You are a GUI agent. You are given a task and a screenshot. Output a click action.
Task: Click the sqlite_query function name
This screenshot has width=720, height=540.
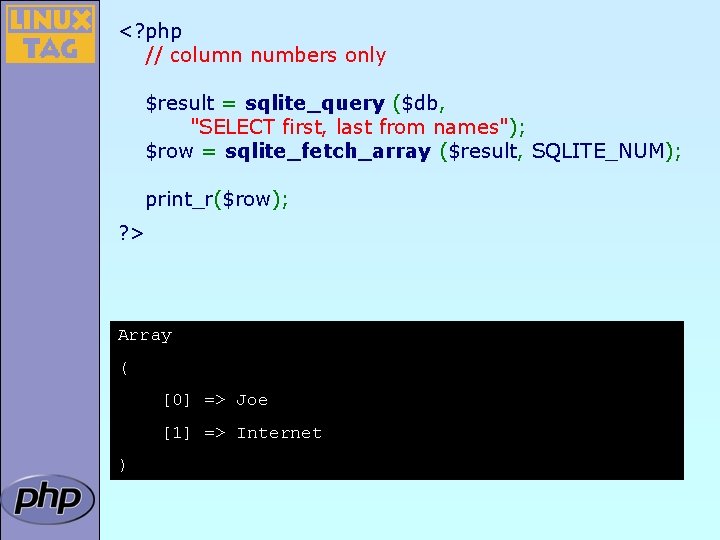[x=315, y=104]
